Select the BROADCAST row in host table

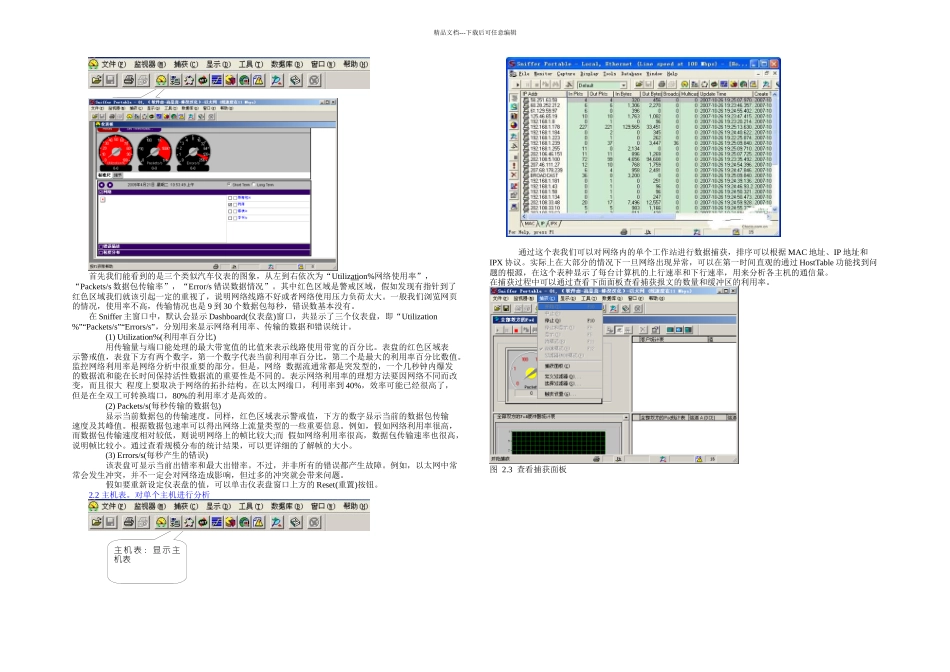(x=646, y=175)
